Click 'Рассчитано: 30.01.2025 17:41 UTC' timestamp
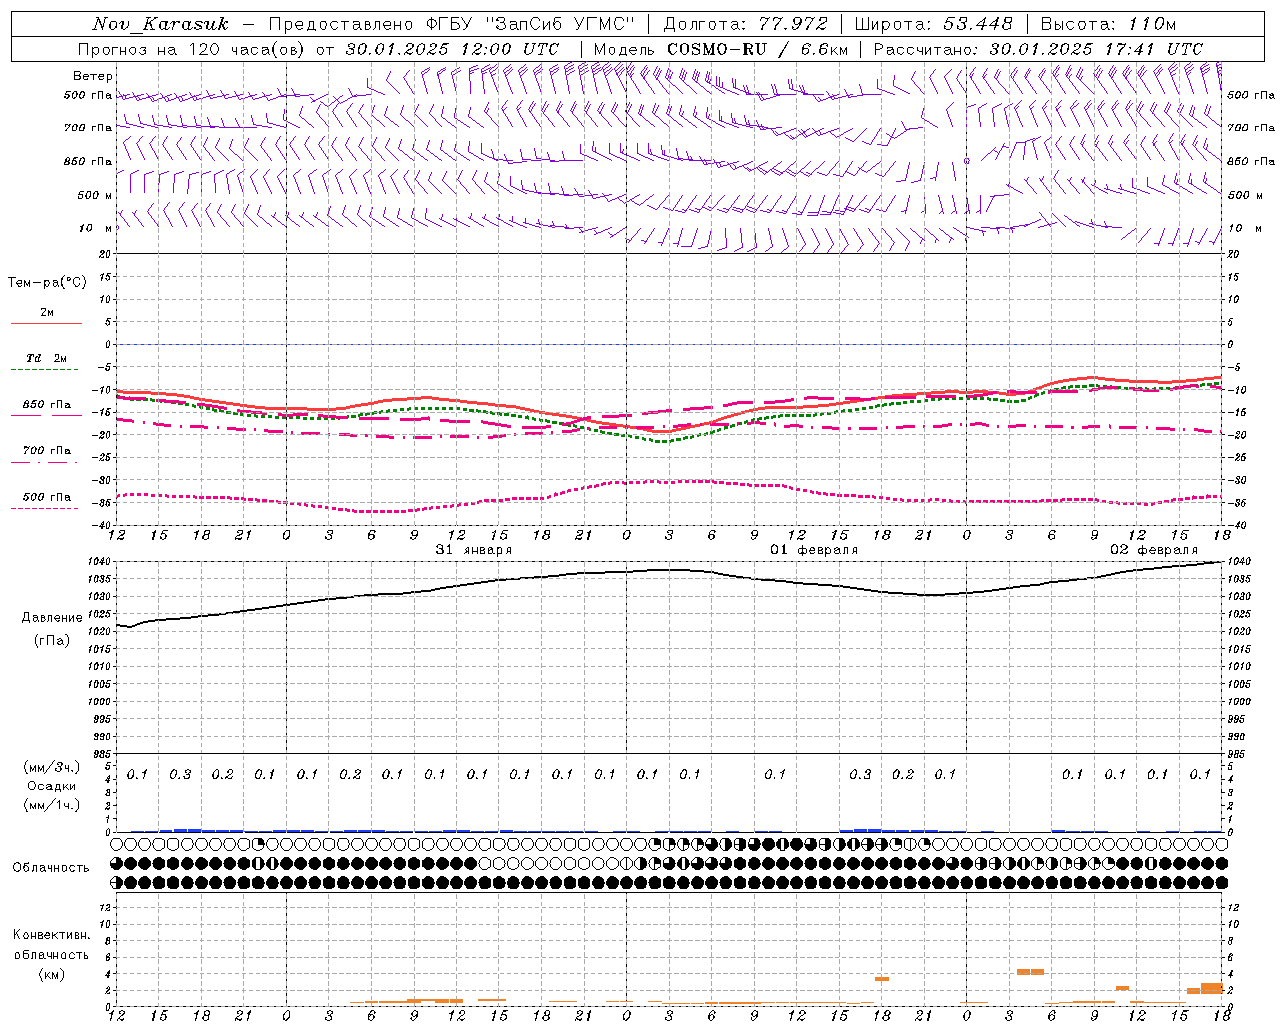 (1038, 49)
